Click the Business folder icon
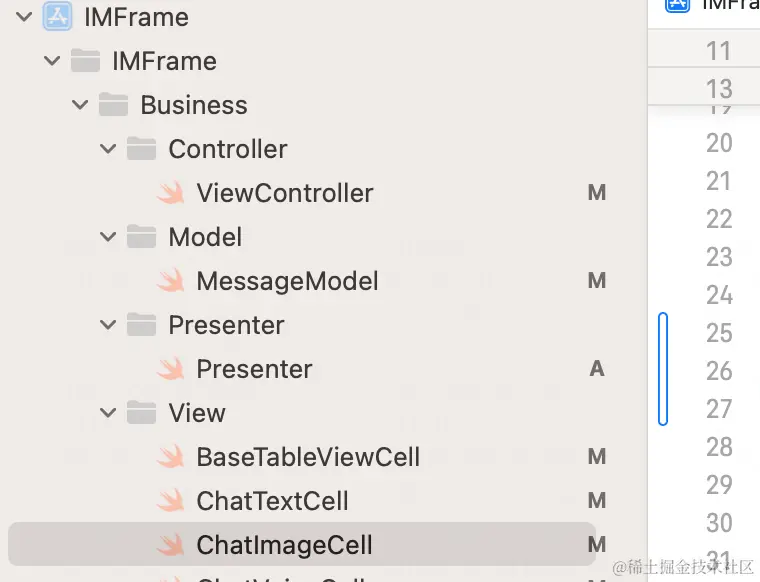 (x=114, y=105)
